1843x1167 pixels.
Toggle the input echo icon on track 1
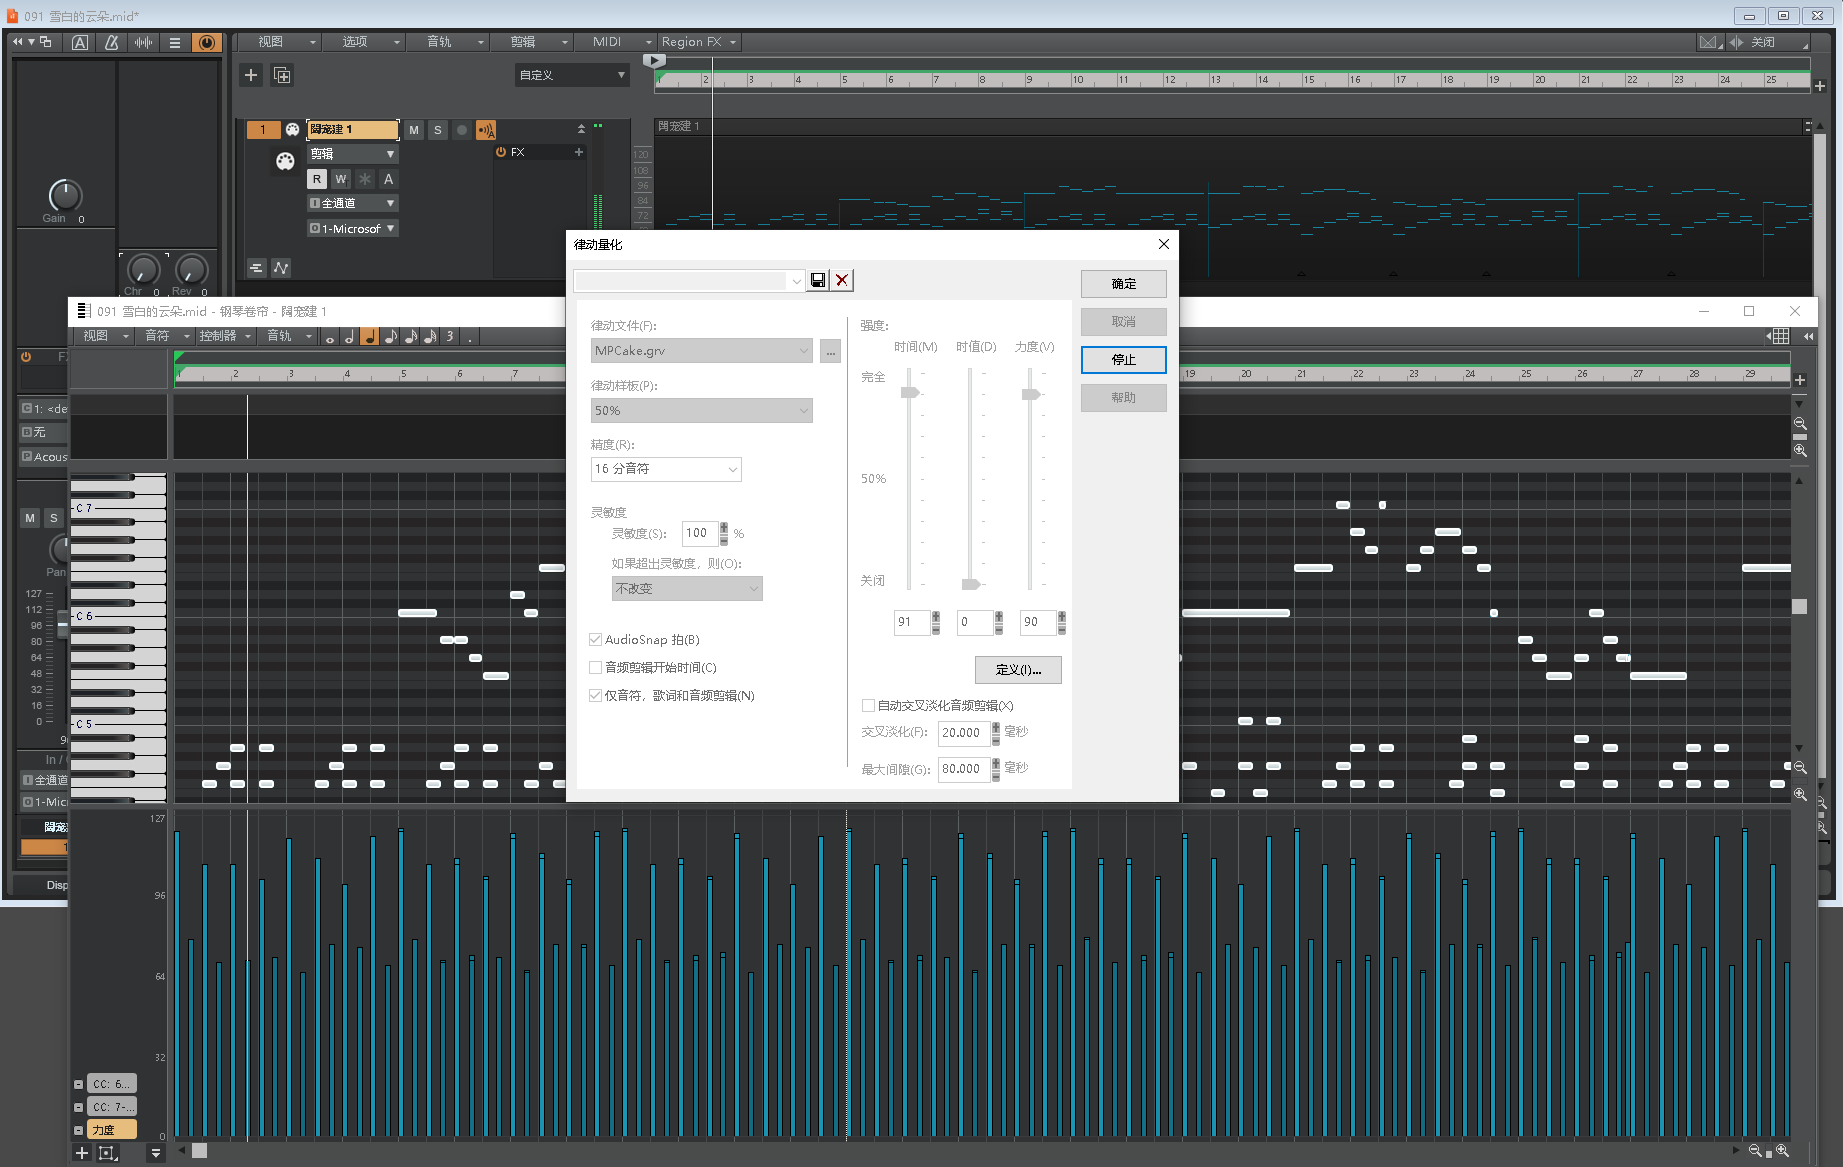coord(485,130)
